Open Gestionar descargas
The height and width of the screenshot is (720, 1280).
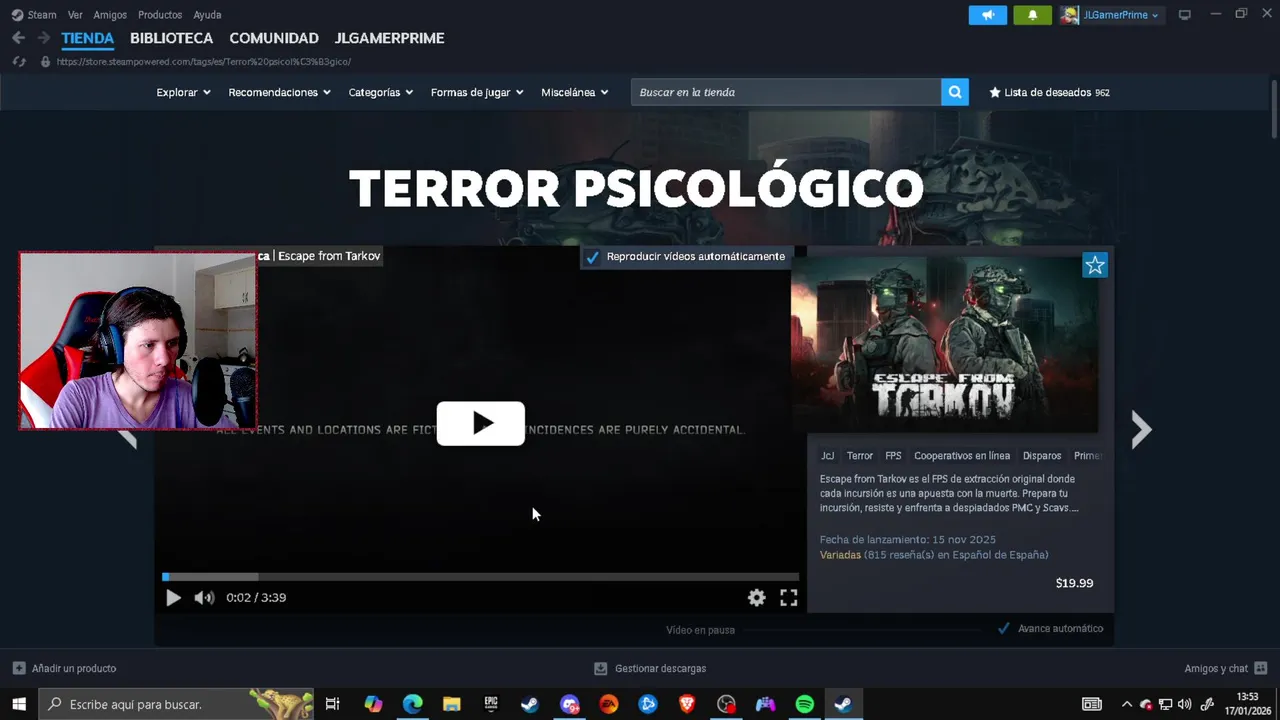(650, 668)
